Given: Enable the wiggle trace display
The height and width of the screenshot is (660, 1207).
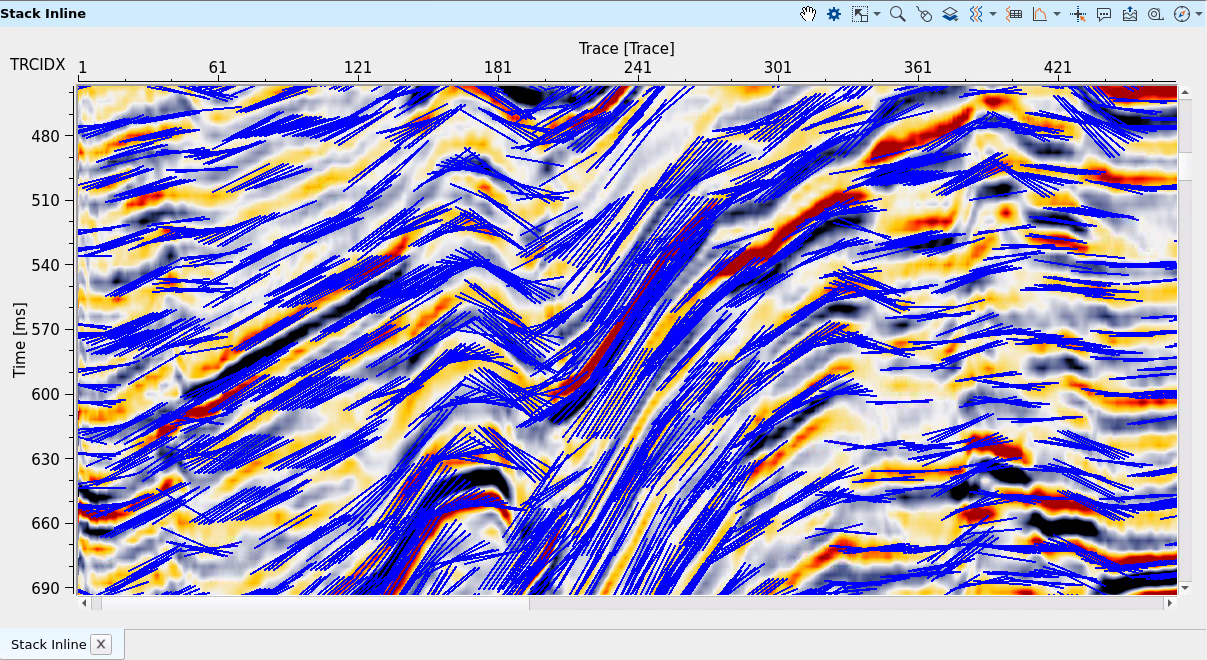Looking at the screenshot, I should (975, 14).
